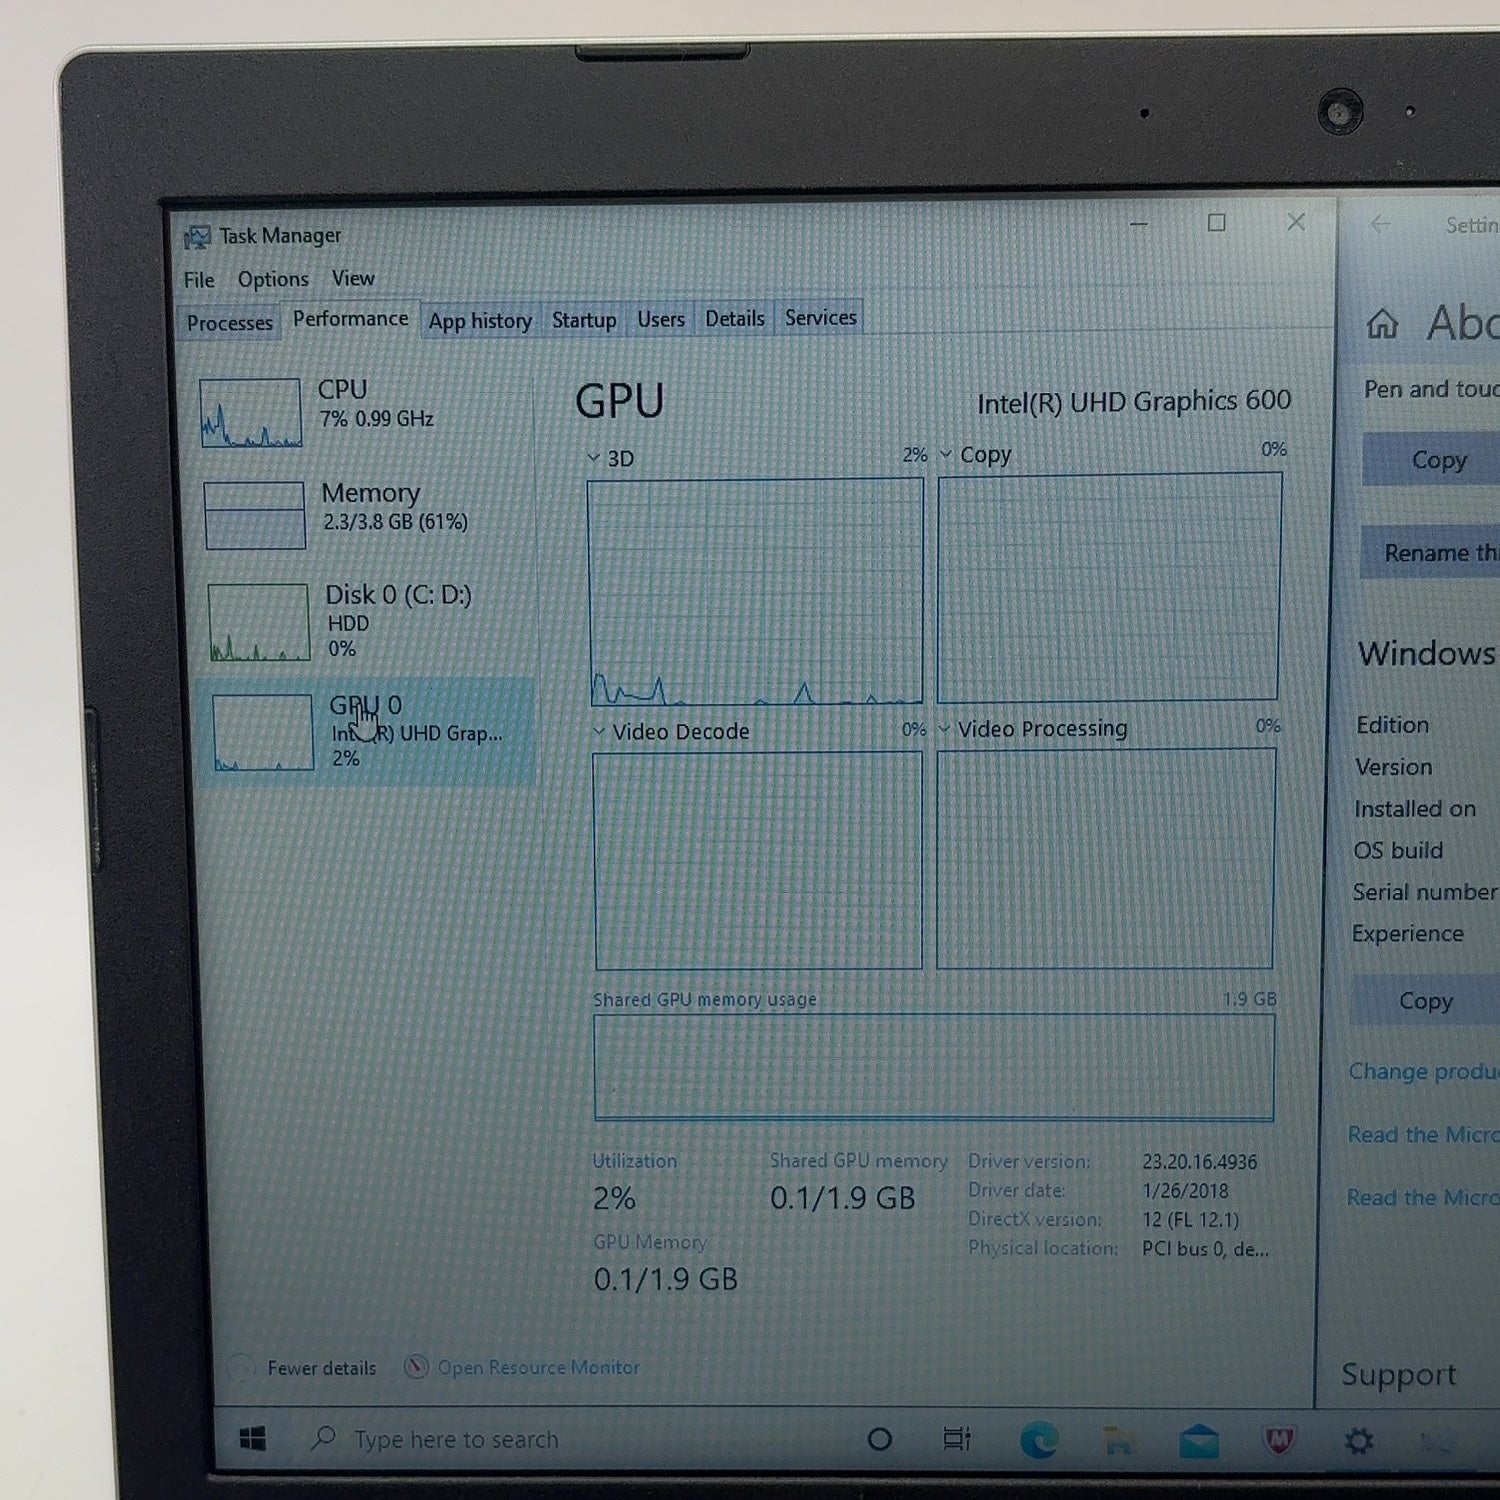Viewport: 1500px width, 1500px height.
Task: Switch to the App history tab
Action: click(480, 321)
